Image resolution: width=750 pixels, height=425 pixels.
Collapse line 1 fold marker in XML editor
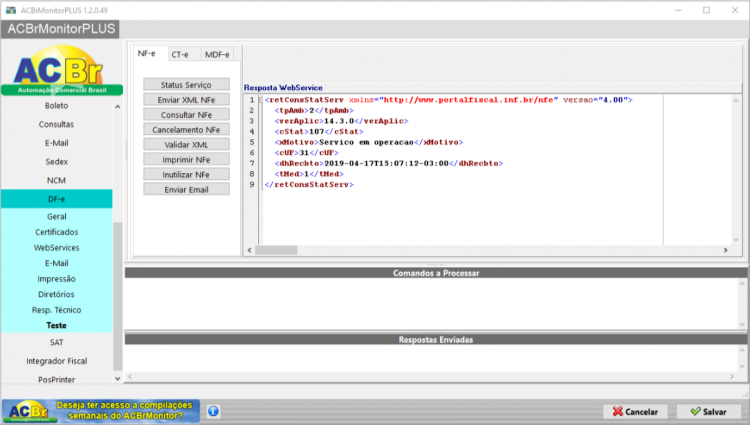[261, 100]
